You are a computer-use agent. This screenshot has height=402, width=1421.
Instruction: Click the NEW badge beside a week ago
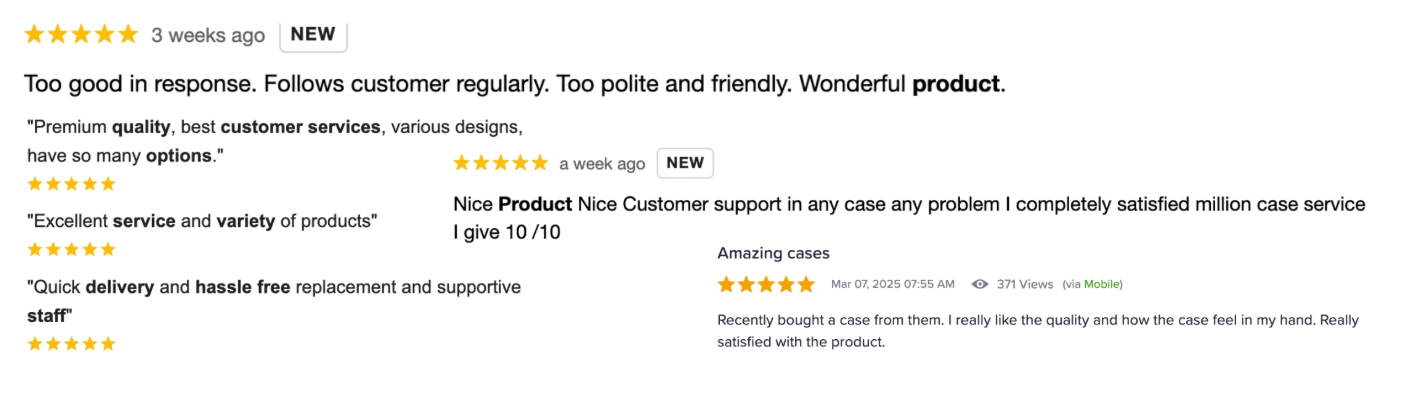[685, 162]
